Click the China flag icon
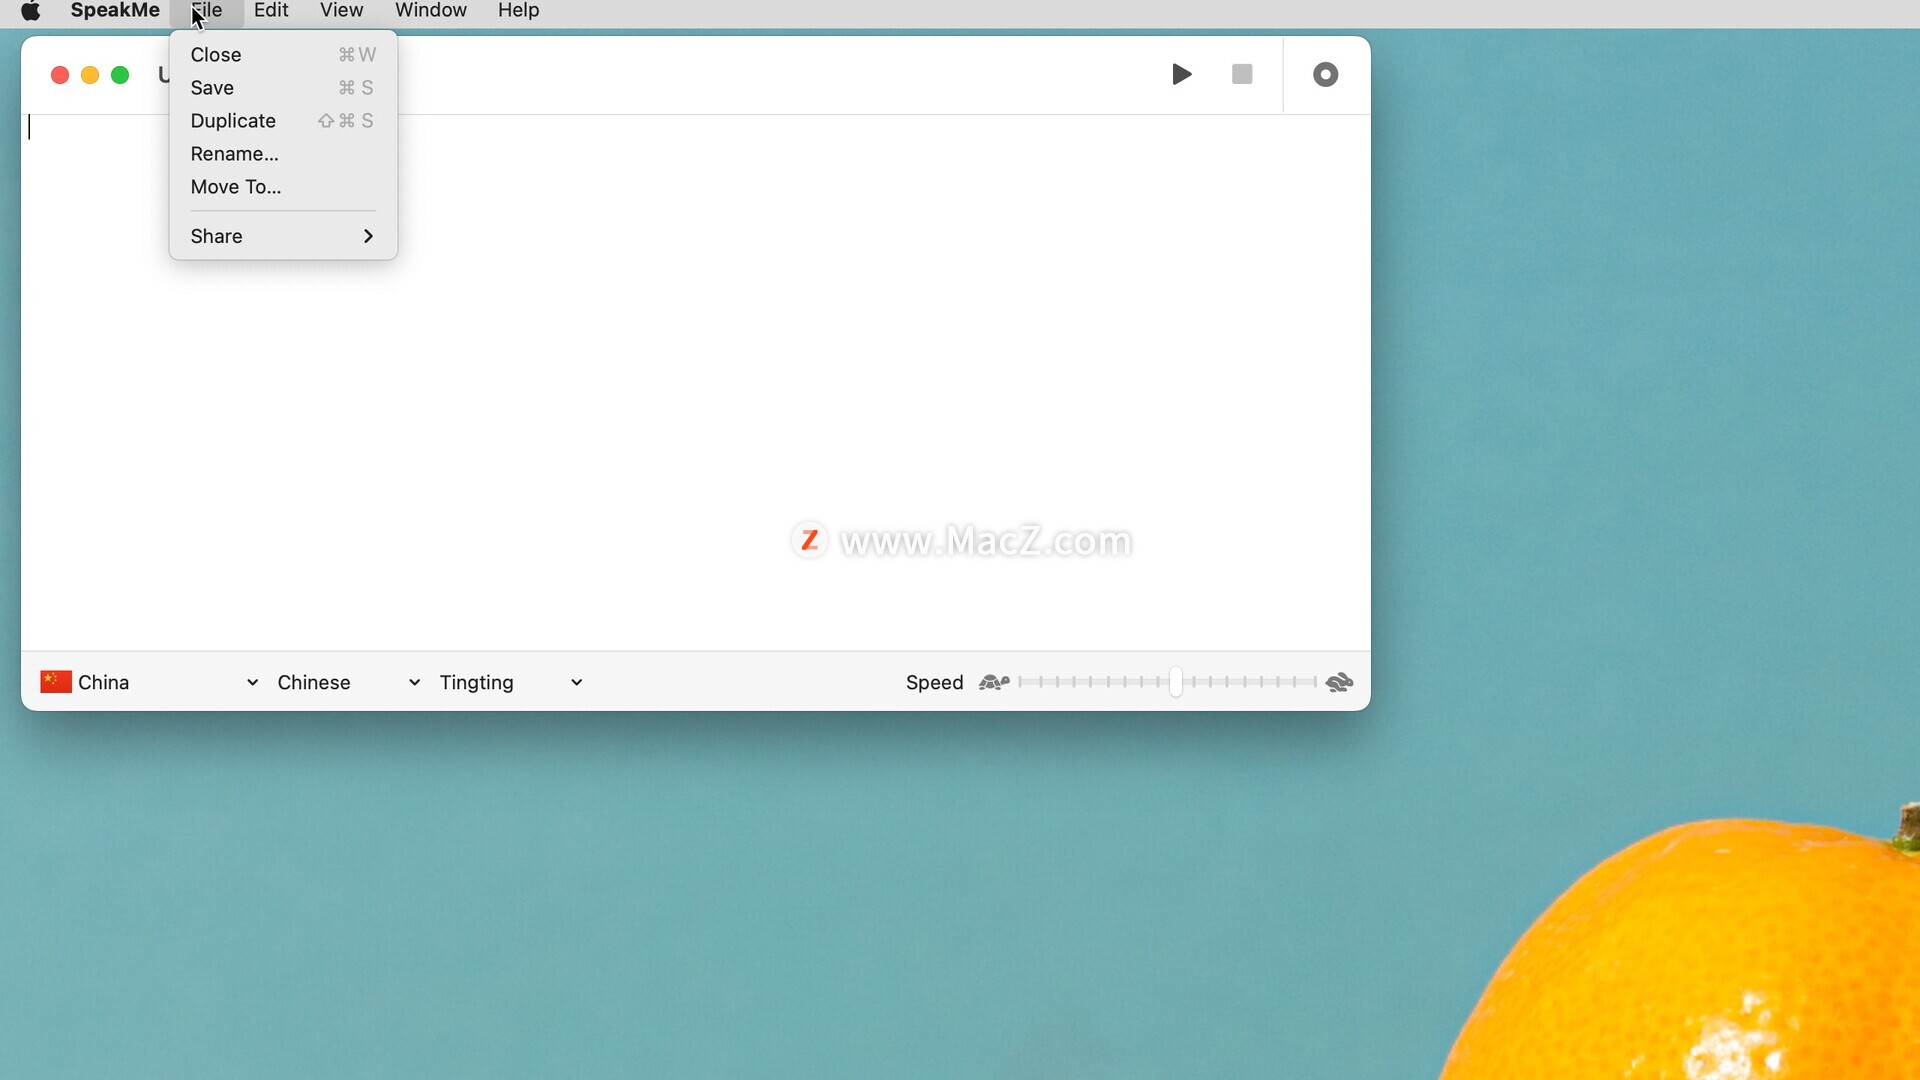 click(x=56, y=682)
